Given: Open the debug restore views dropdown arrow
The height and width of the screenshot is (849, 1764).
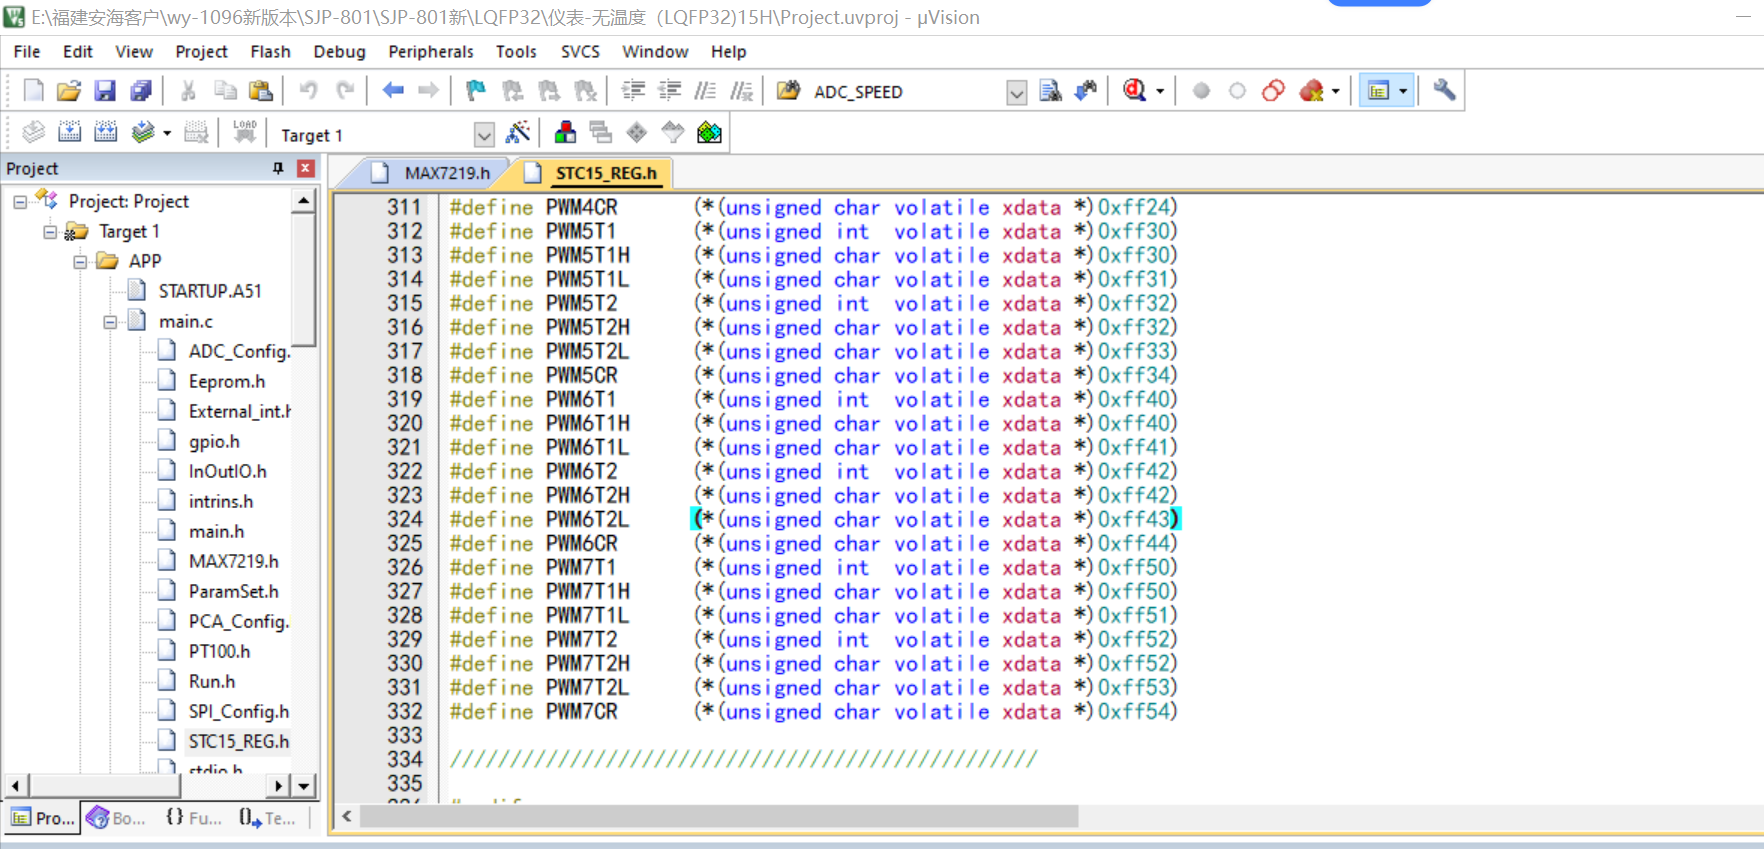Looking at the screenshot, I should [x=1160, y=91].
